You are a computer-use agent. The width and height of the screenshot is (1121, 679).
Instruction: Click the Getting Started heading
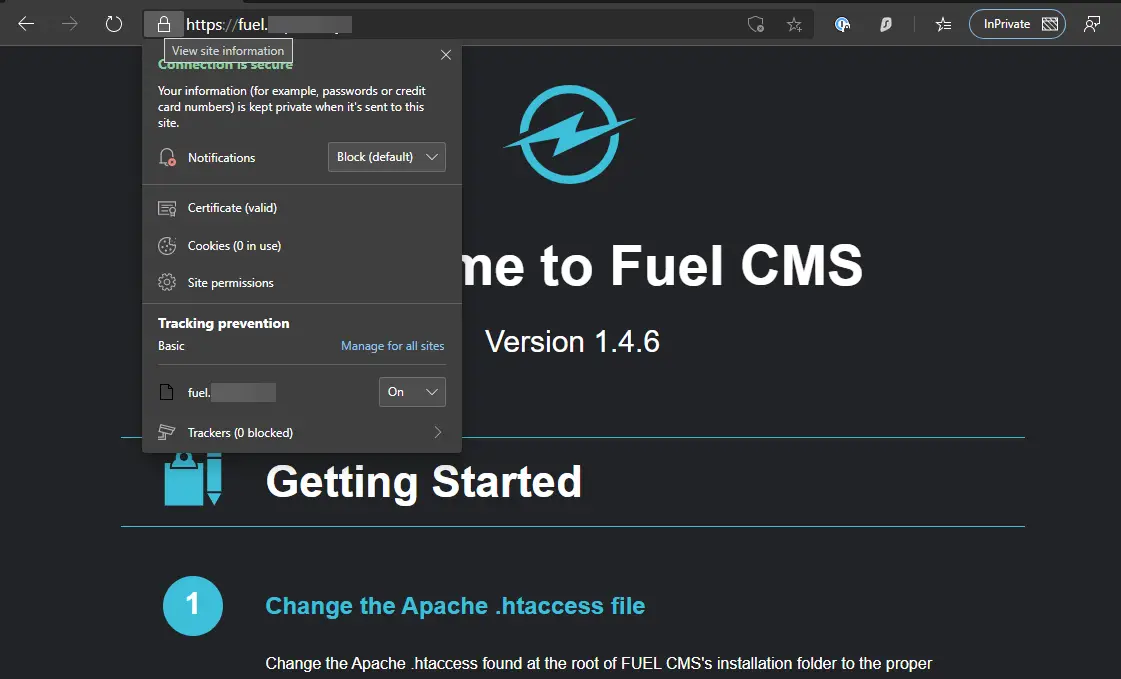pyautogui.click(x=424, y=482)
